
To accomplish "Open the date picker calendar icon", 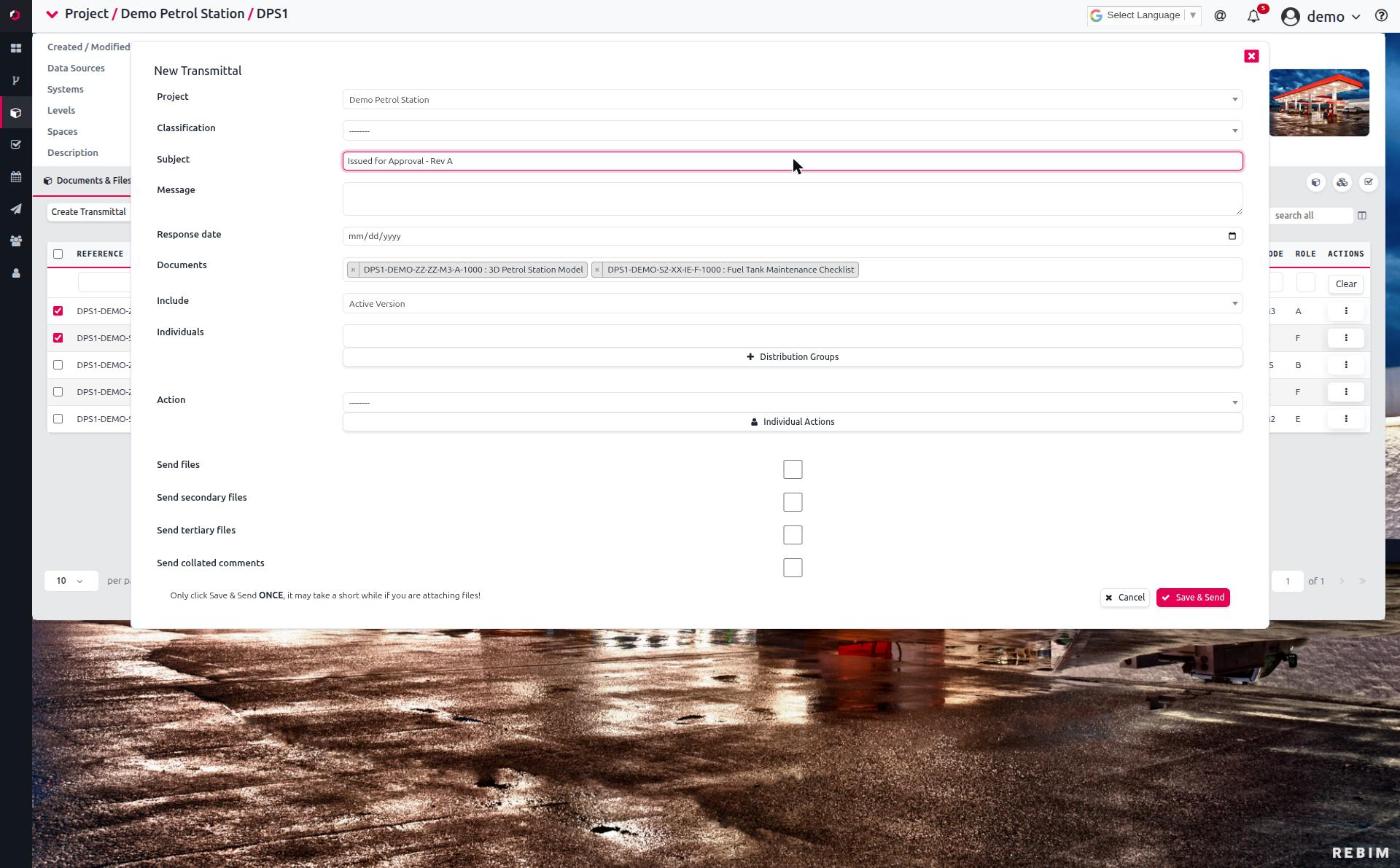I will pos(1232,236).
